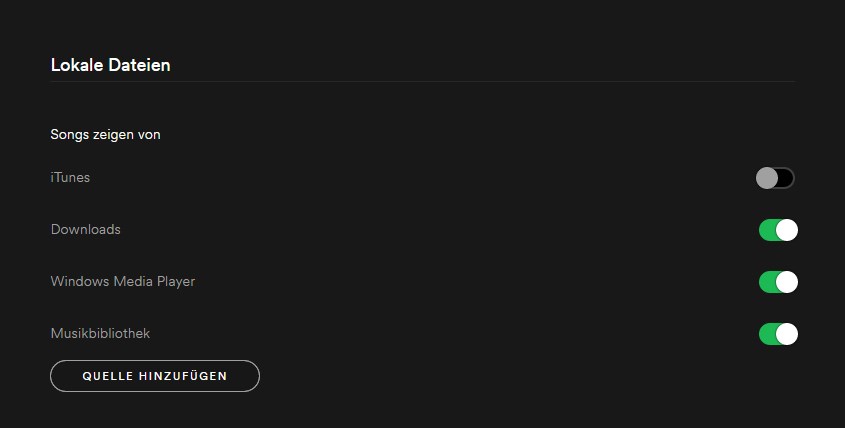Click the divider line under Lokale Dateien
The image size is (845, 428).
pos(422,81)
